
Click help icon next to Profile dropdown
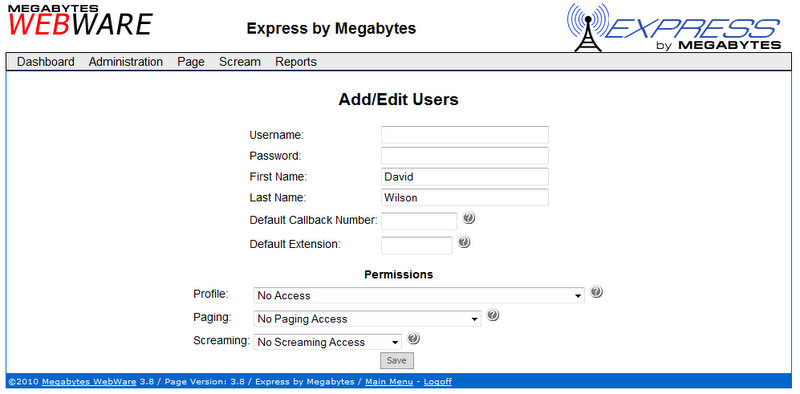point(596,292)
